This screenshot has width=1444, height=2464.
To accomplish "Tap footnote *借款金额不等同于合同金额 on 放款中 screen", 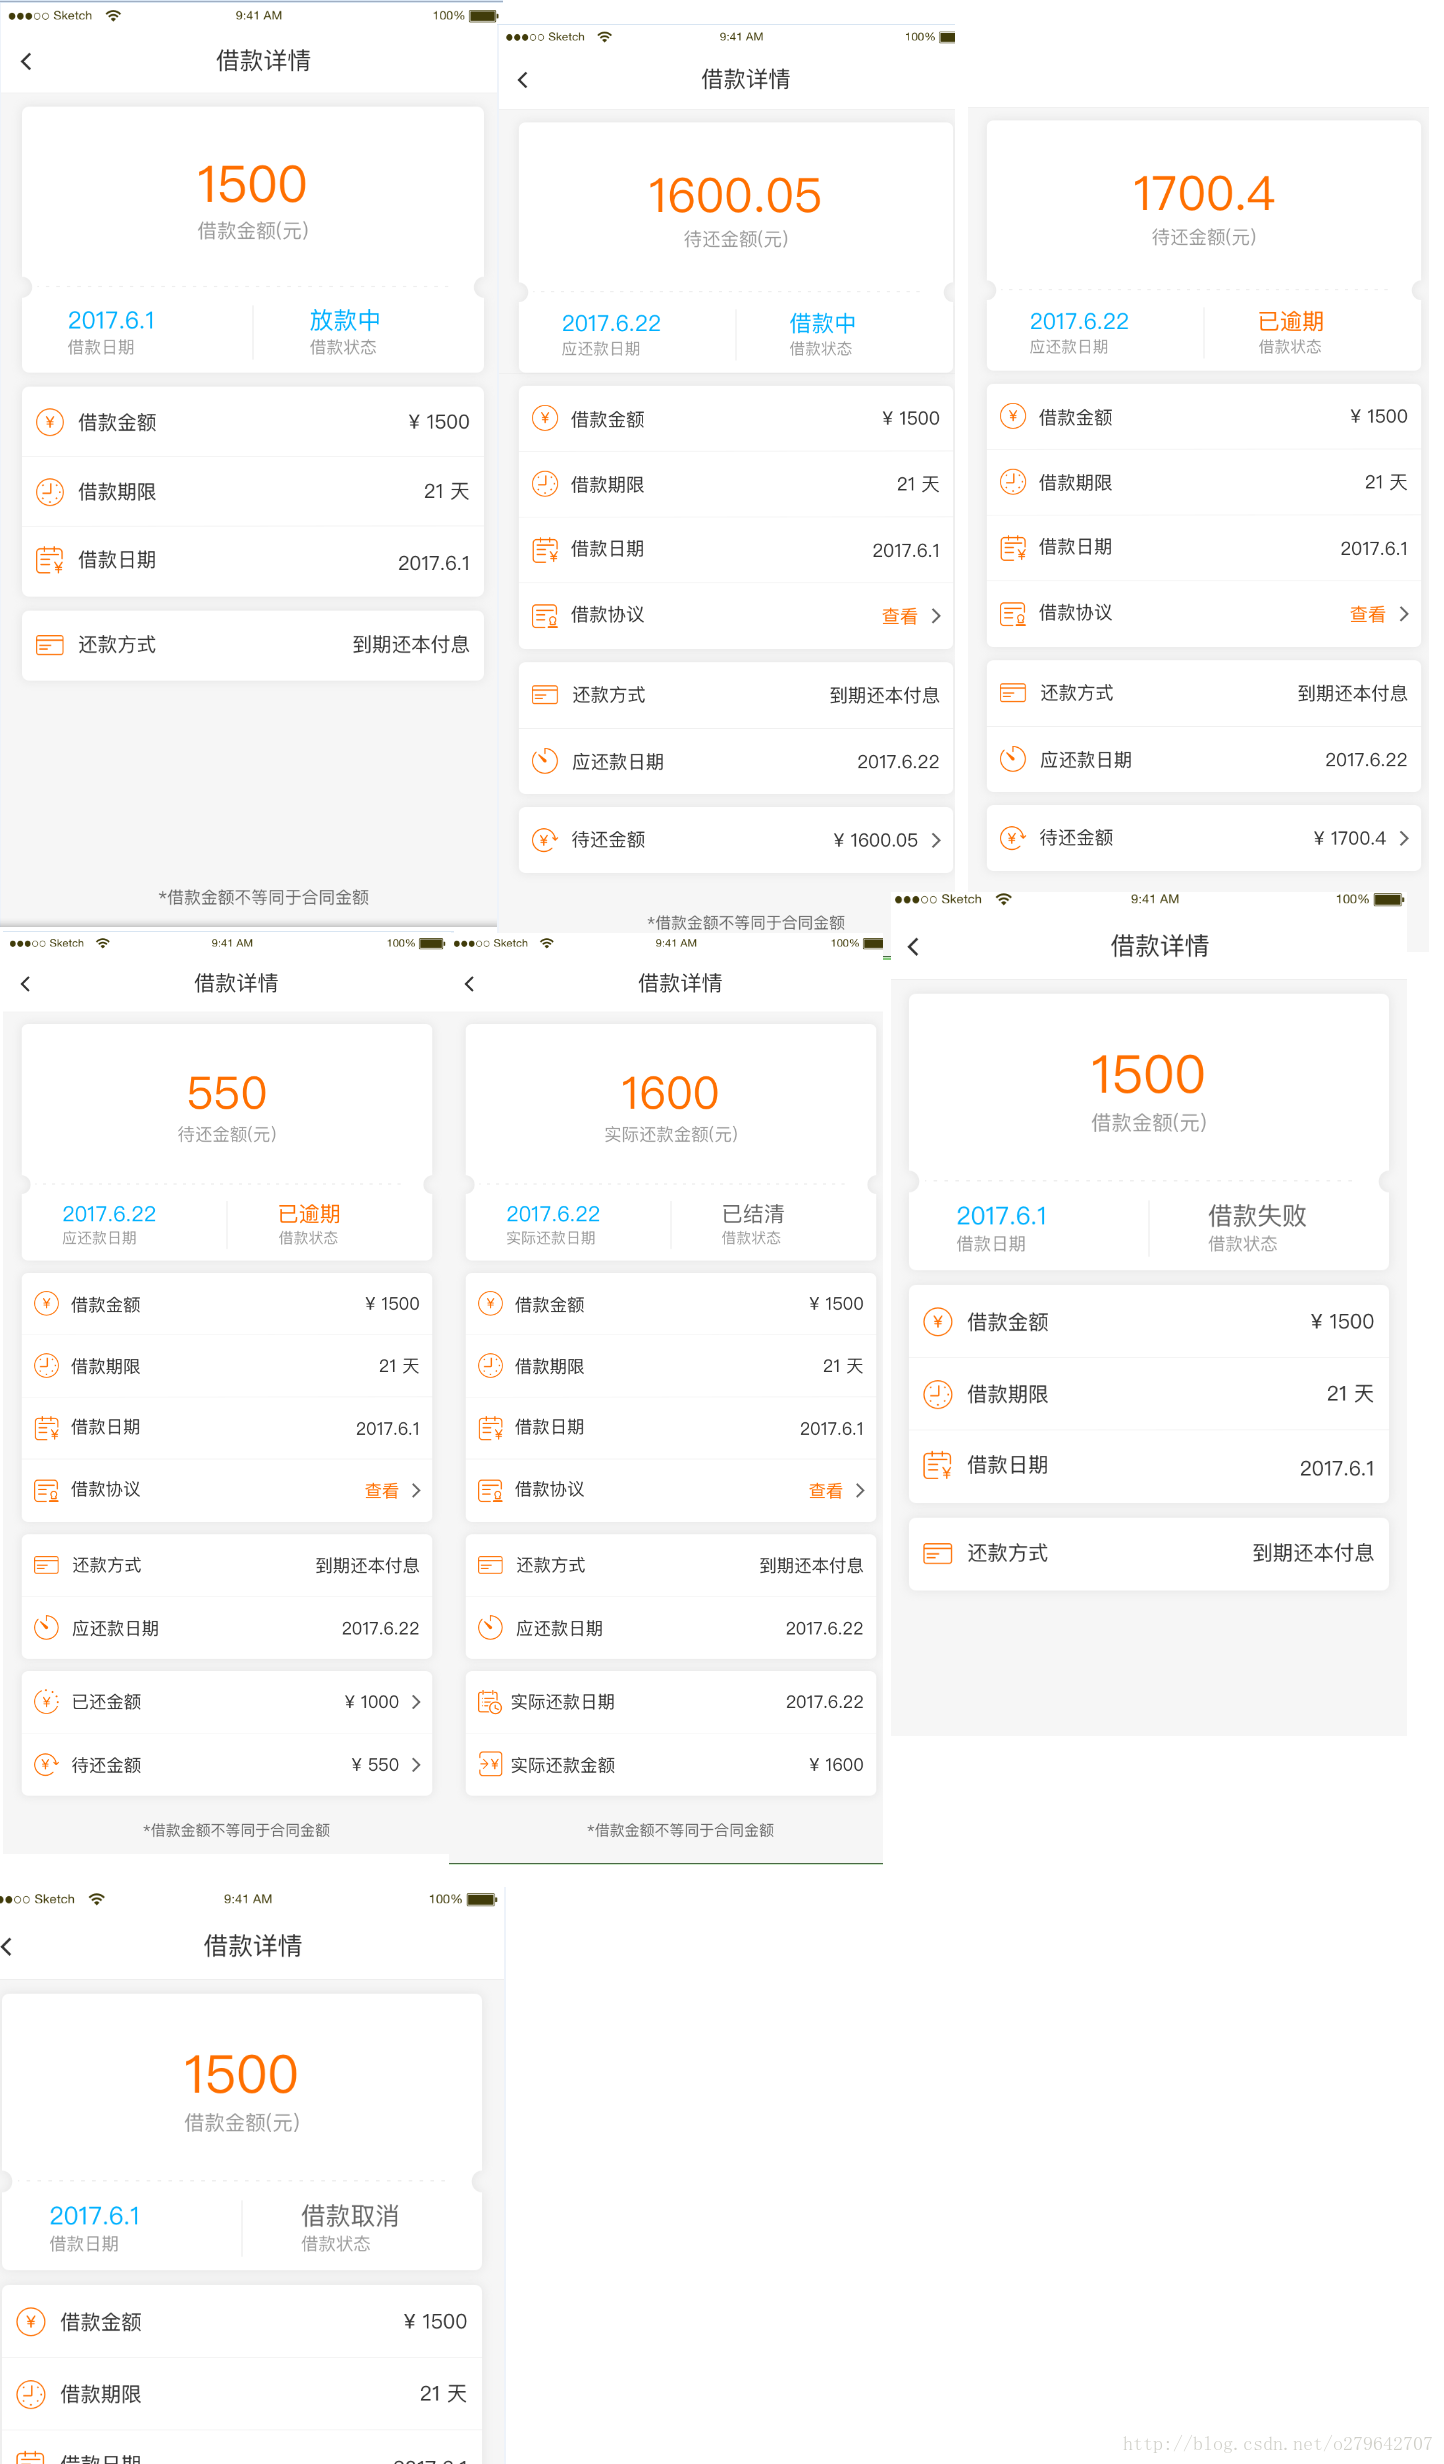I will tap(263, 897).
